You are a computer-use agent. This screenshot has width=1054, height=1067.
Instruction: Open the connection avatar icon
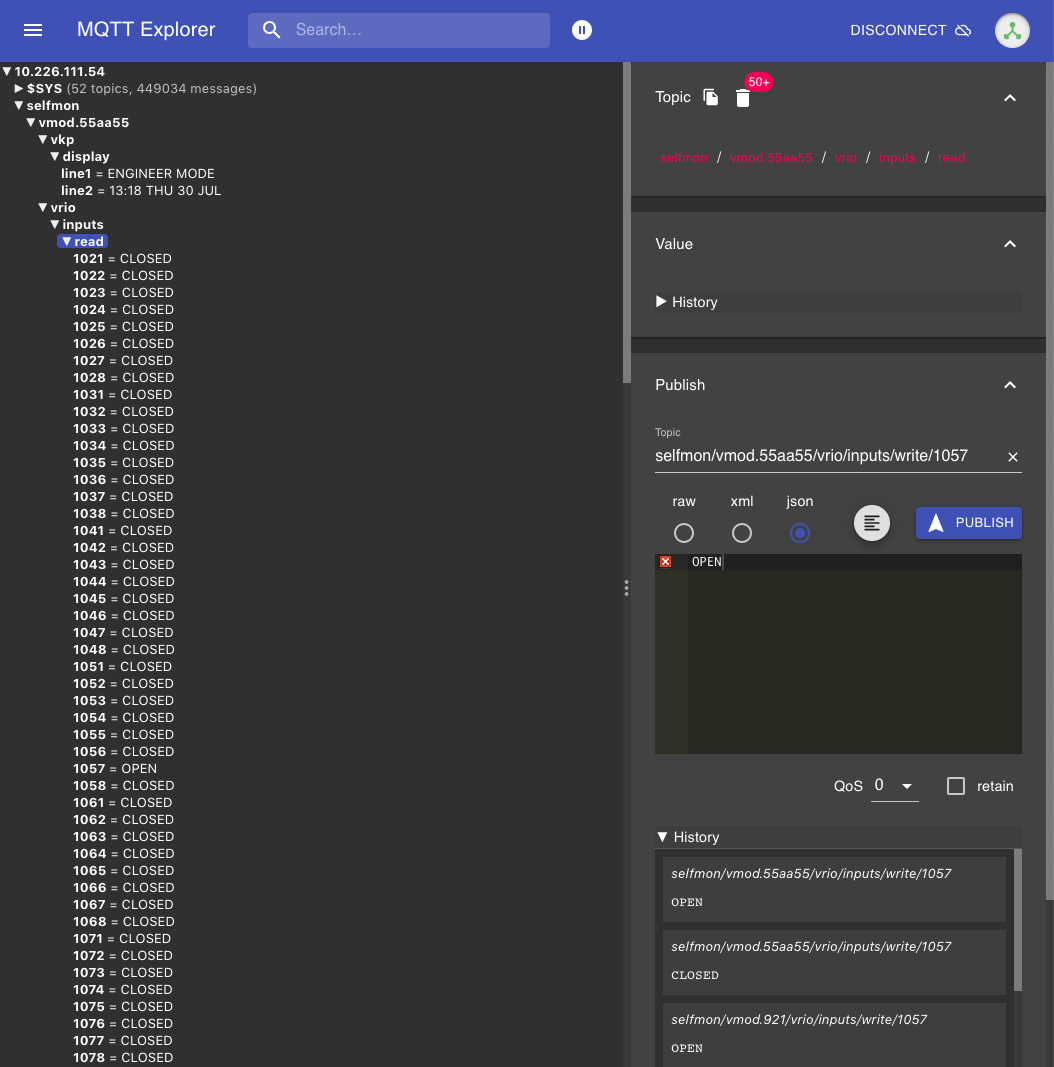click(1012, 30)
